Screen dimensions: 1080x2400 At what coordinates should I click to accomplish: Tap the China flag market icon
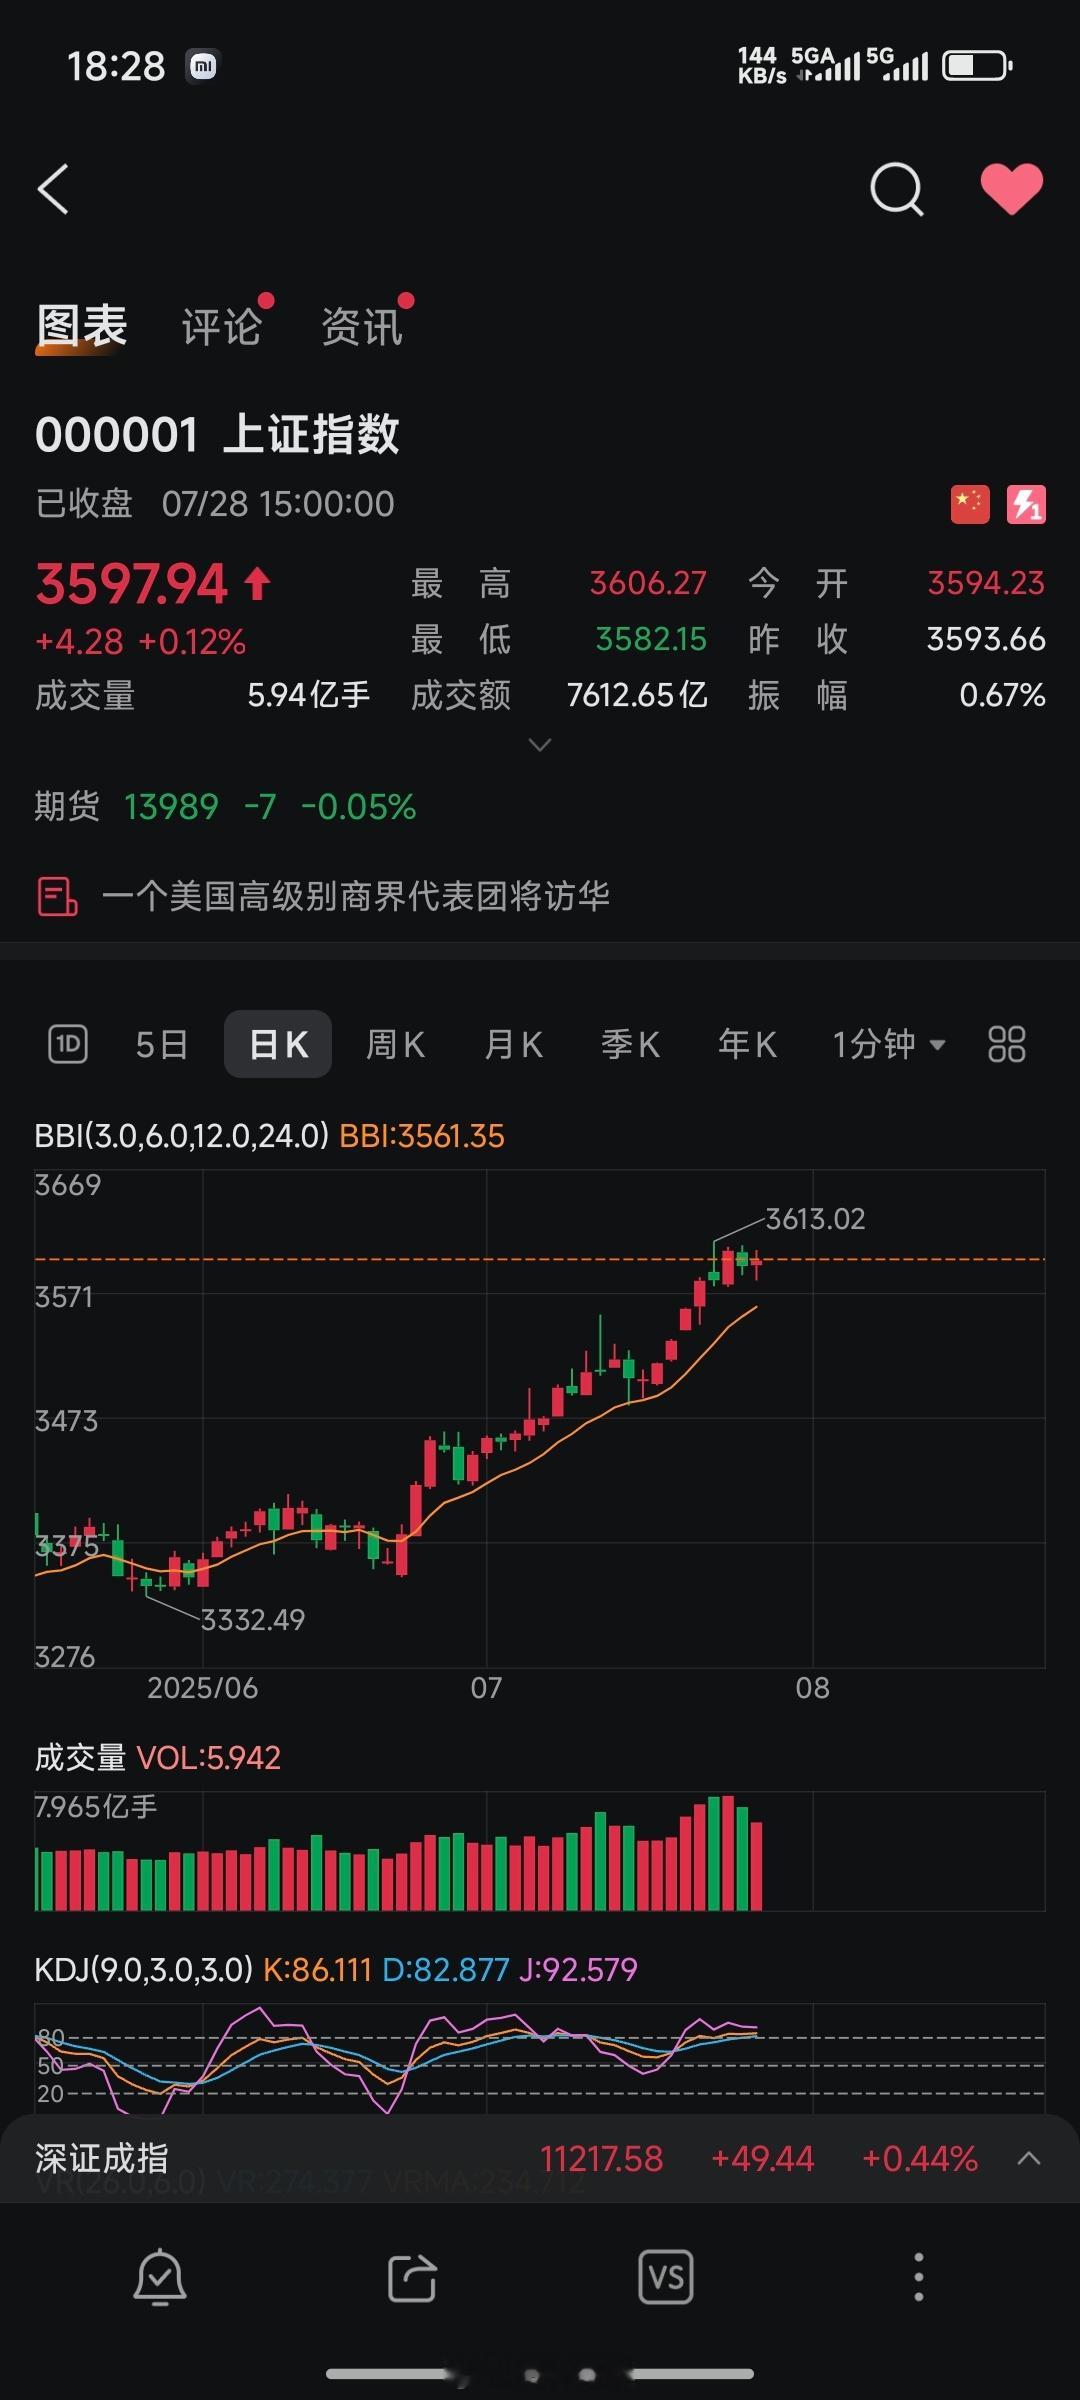970,504
